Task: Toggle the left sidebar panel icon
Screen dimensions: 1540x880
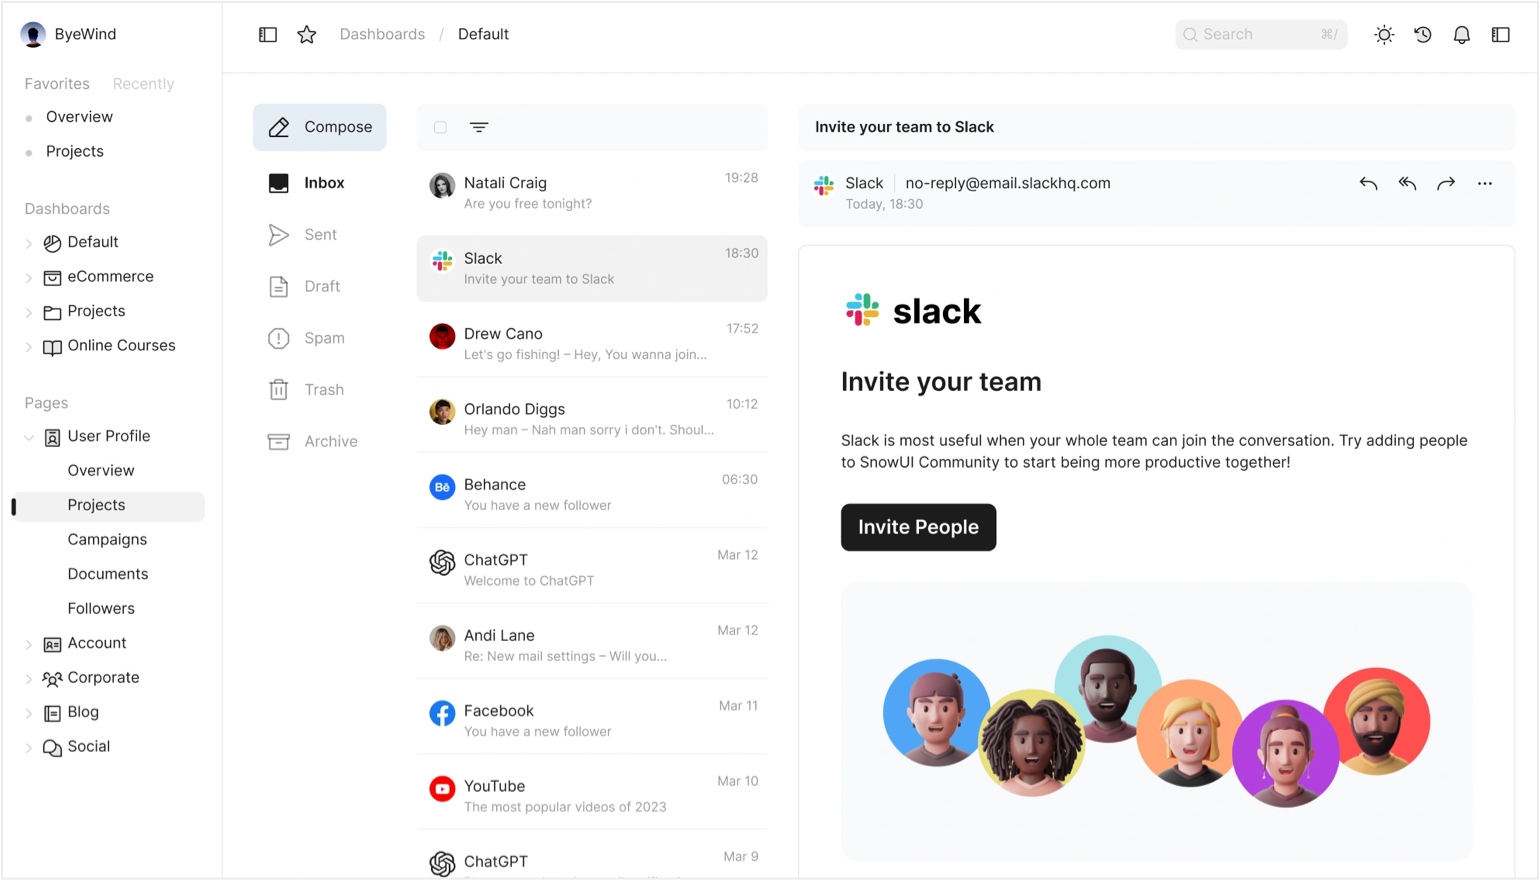Action: pos(268,34)
